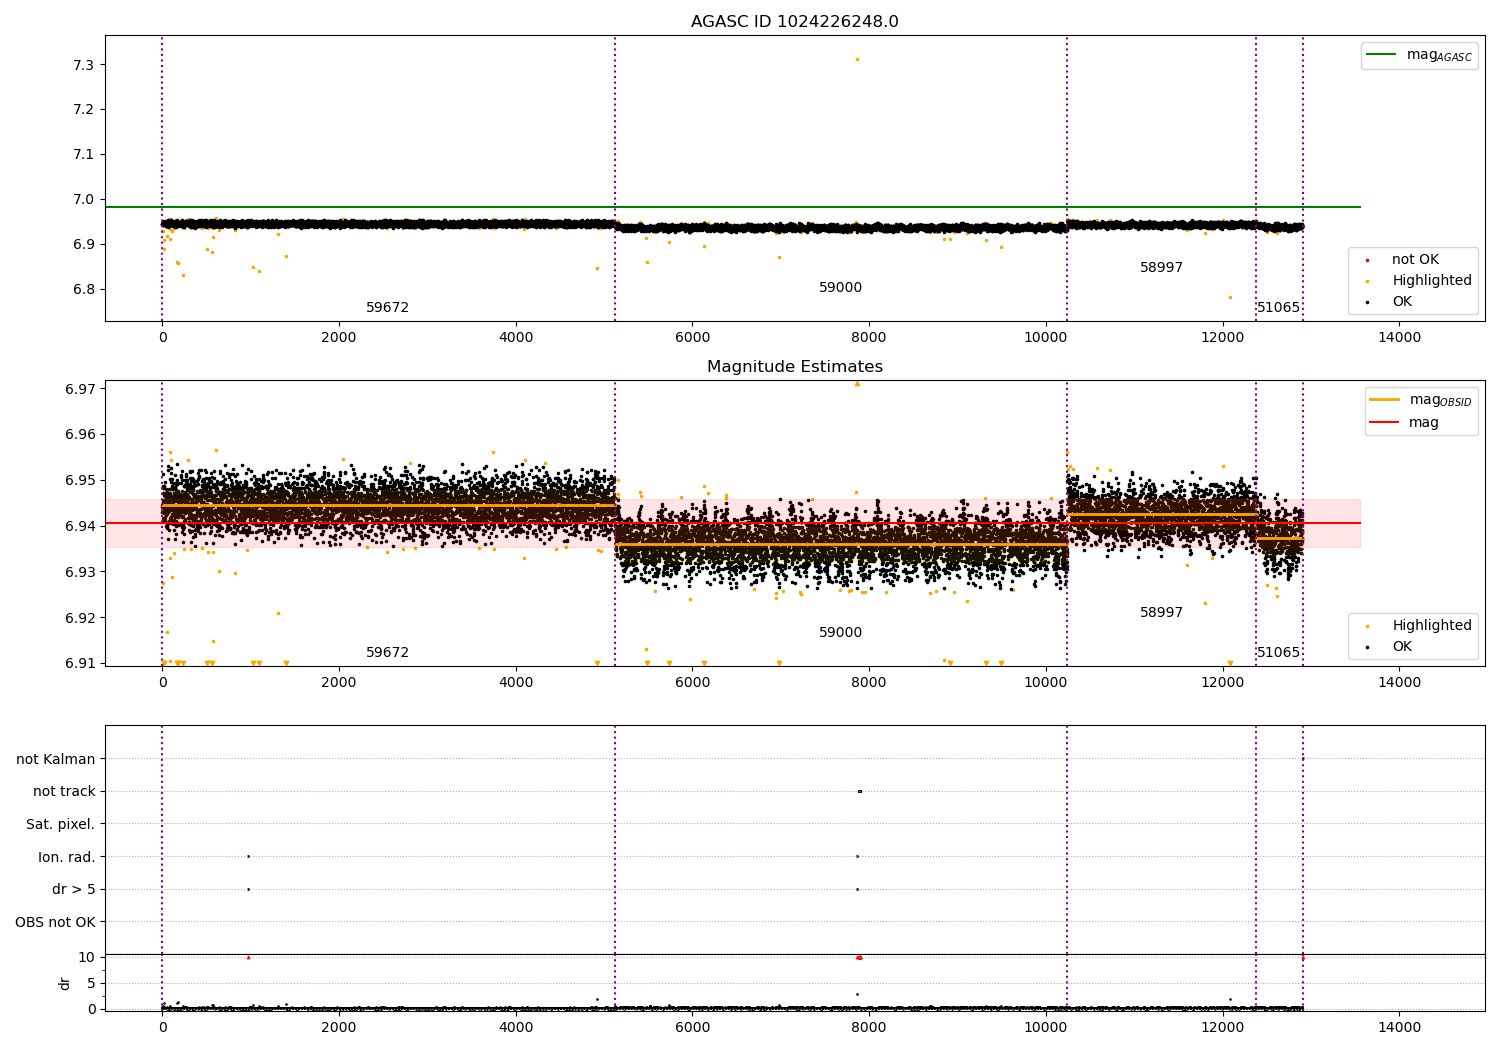1500x1050 pixels.
Task: Click the 14000 x-axis tick of top plot
Action: [x=1399, y=338]
